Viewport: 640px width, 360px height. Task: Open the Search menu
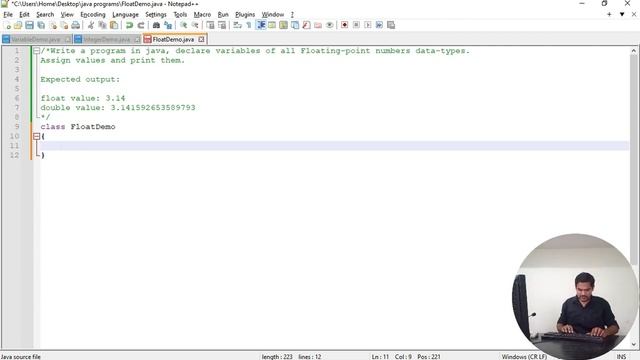click(x=45, y=14)
